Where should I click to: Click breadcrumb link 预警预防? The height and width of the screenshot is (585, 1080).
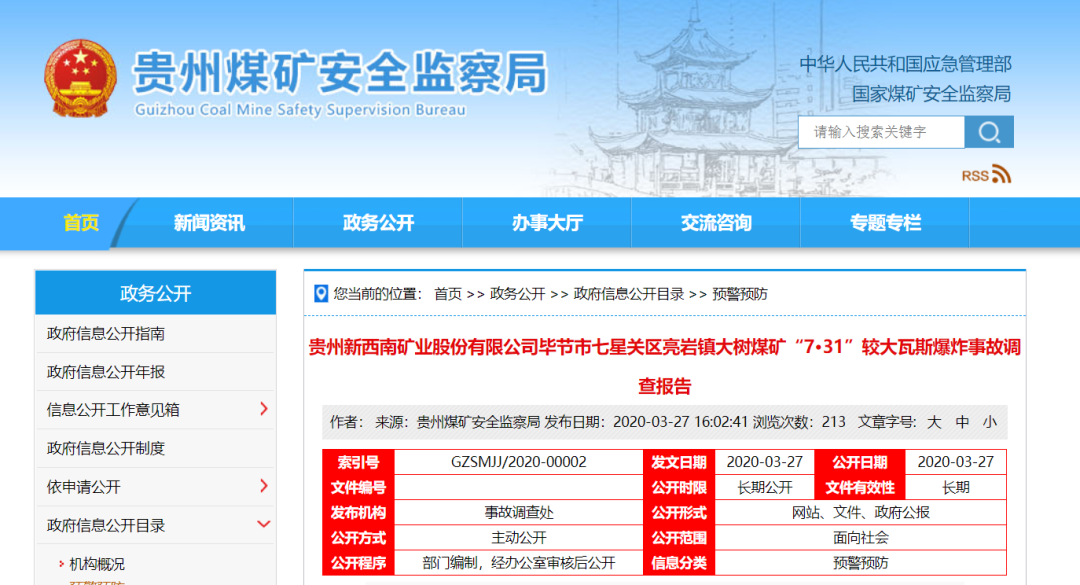(x=740, y=294)
